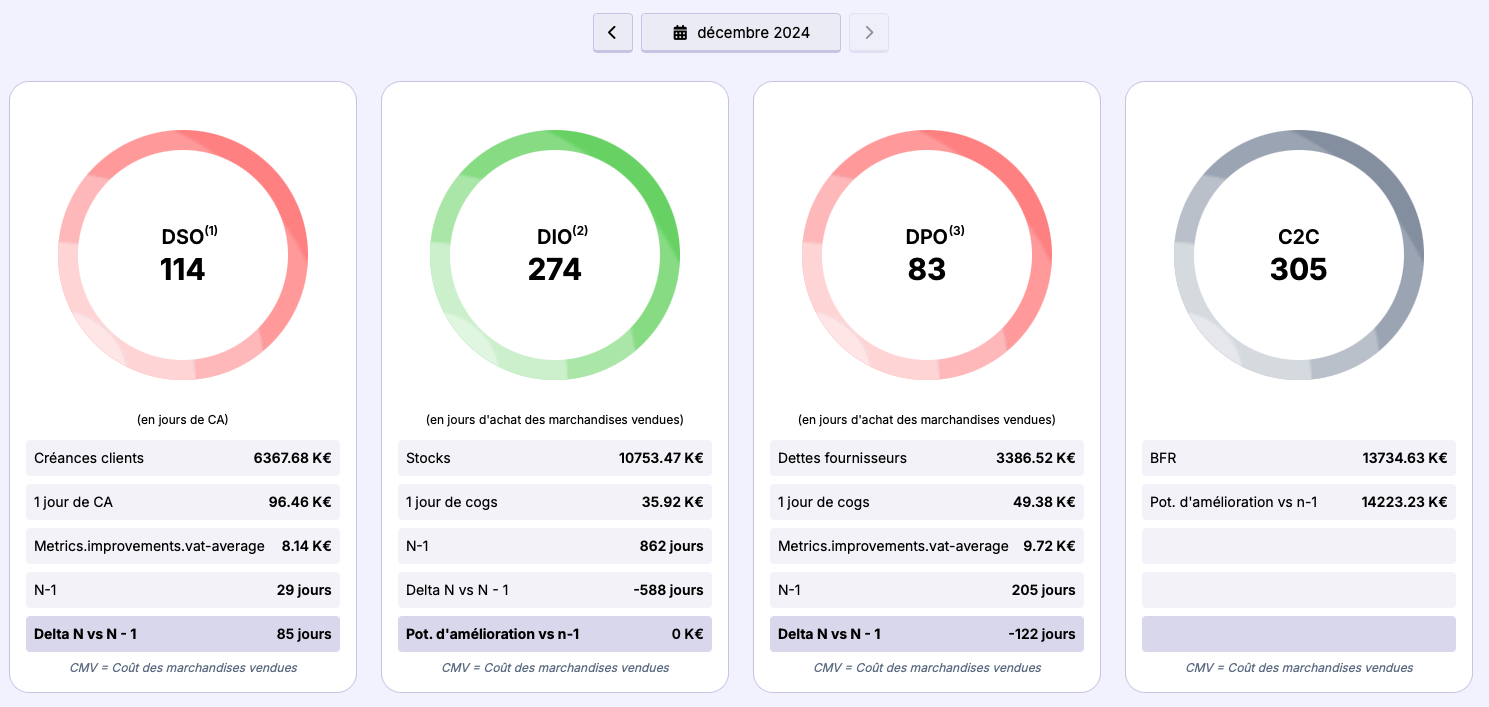Go to previous month with left chevron

(x=612, y=32)
